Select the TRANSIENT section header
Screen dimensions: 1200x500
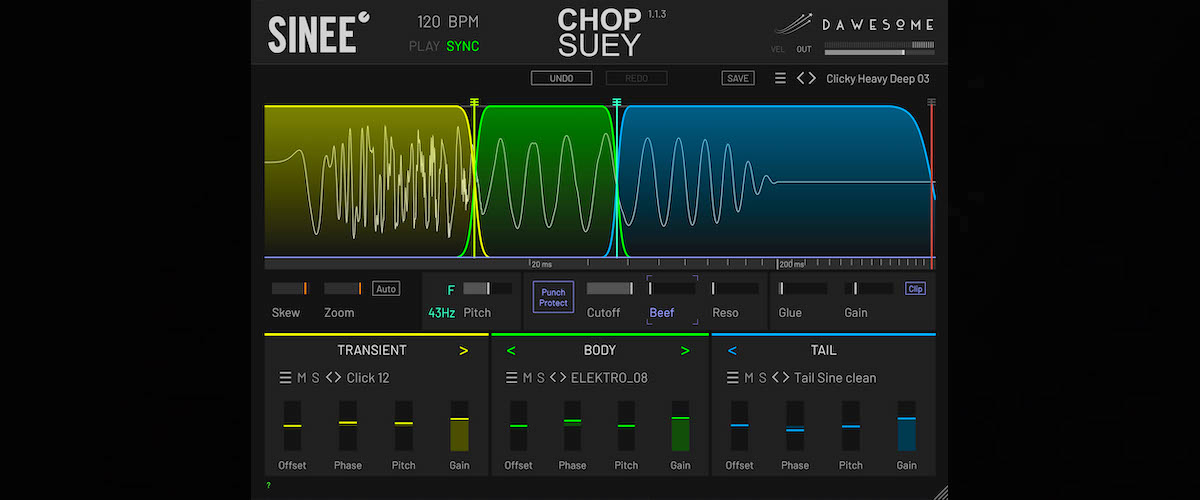(372, 350)
